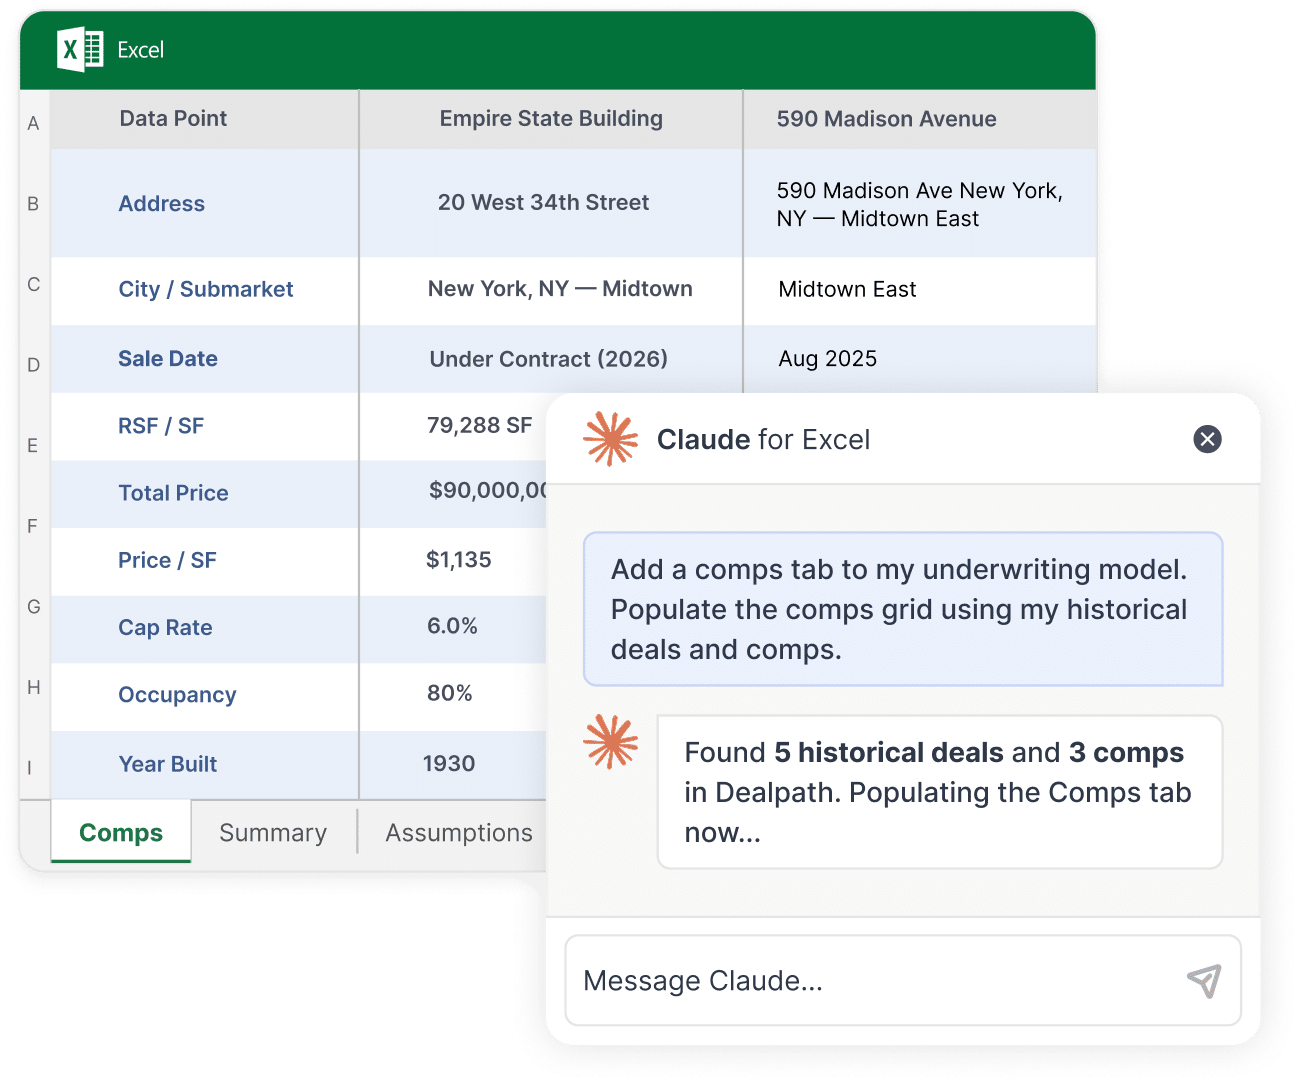Viewport: 1301px width, 1080px height.
Task: Select row header I
Action: pos(30,768)
